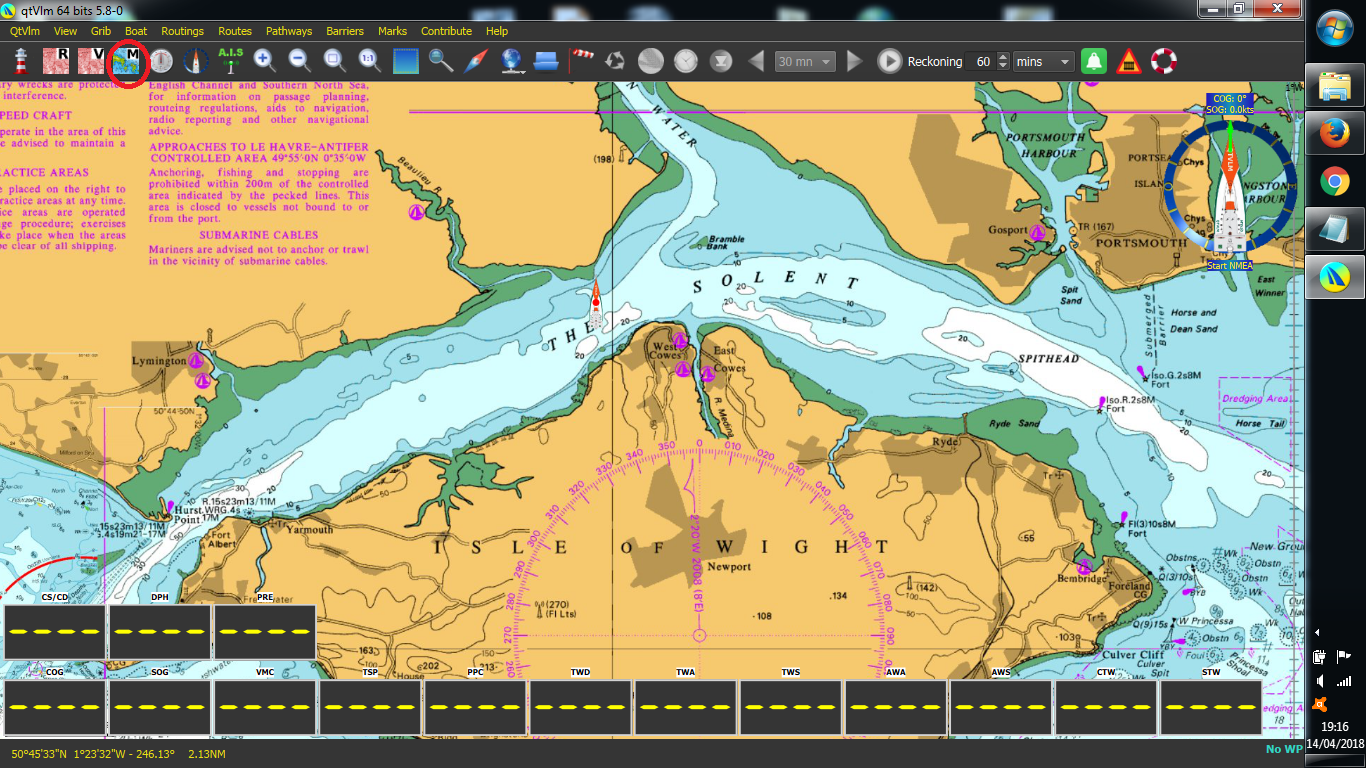Screen dimensions: 1366x768
Task: Click the lighthouse icon in toolbar
Action: coord(20,62)
